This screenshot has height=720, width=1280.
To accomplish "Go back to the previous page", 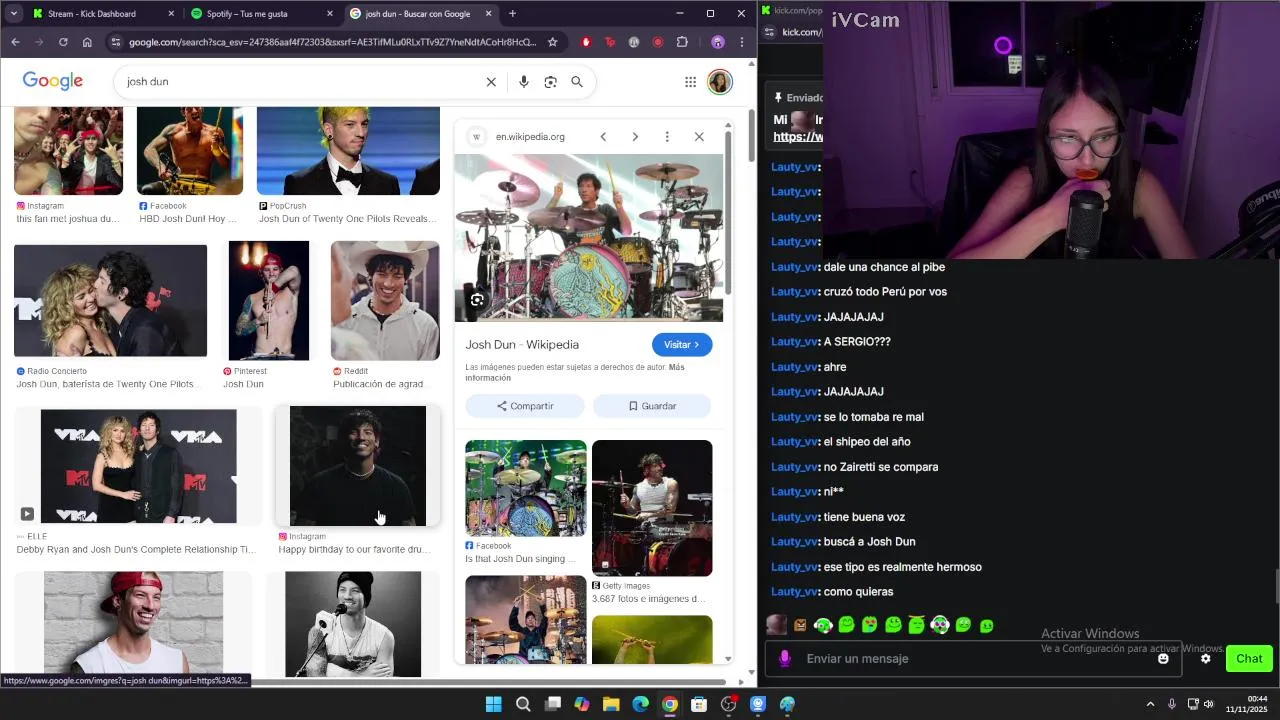I will coord(15,42).
